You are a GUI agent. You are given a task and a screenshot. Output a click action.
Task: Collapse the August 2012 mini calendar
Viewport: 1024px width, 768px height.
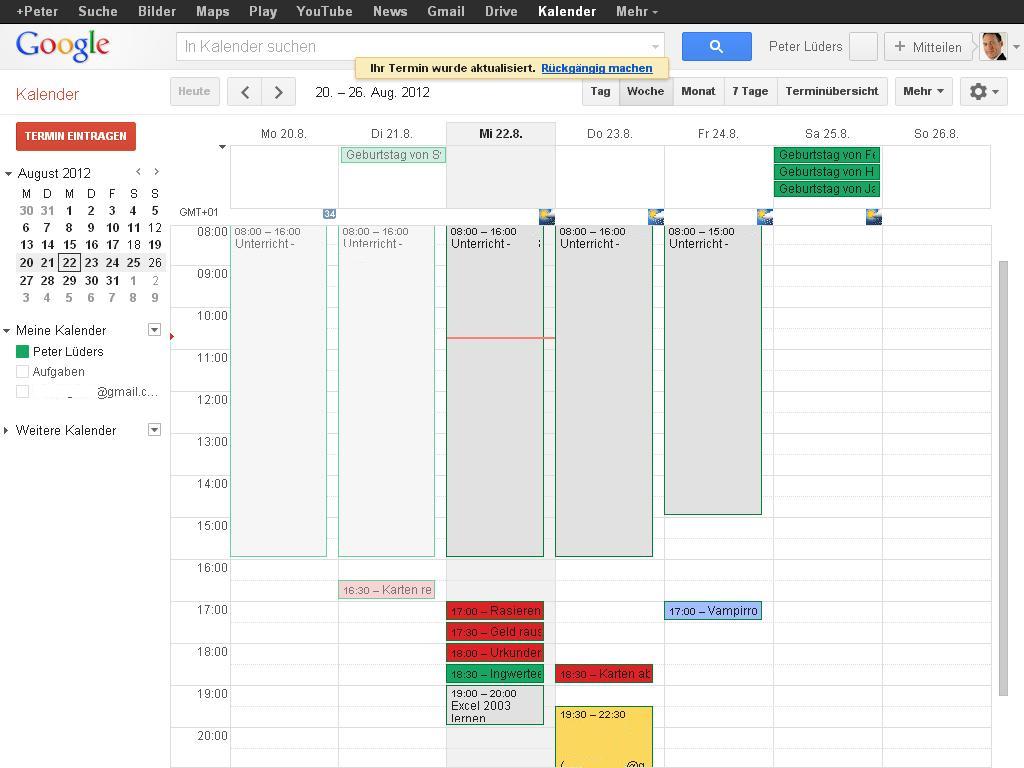point(8,174)
